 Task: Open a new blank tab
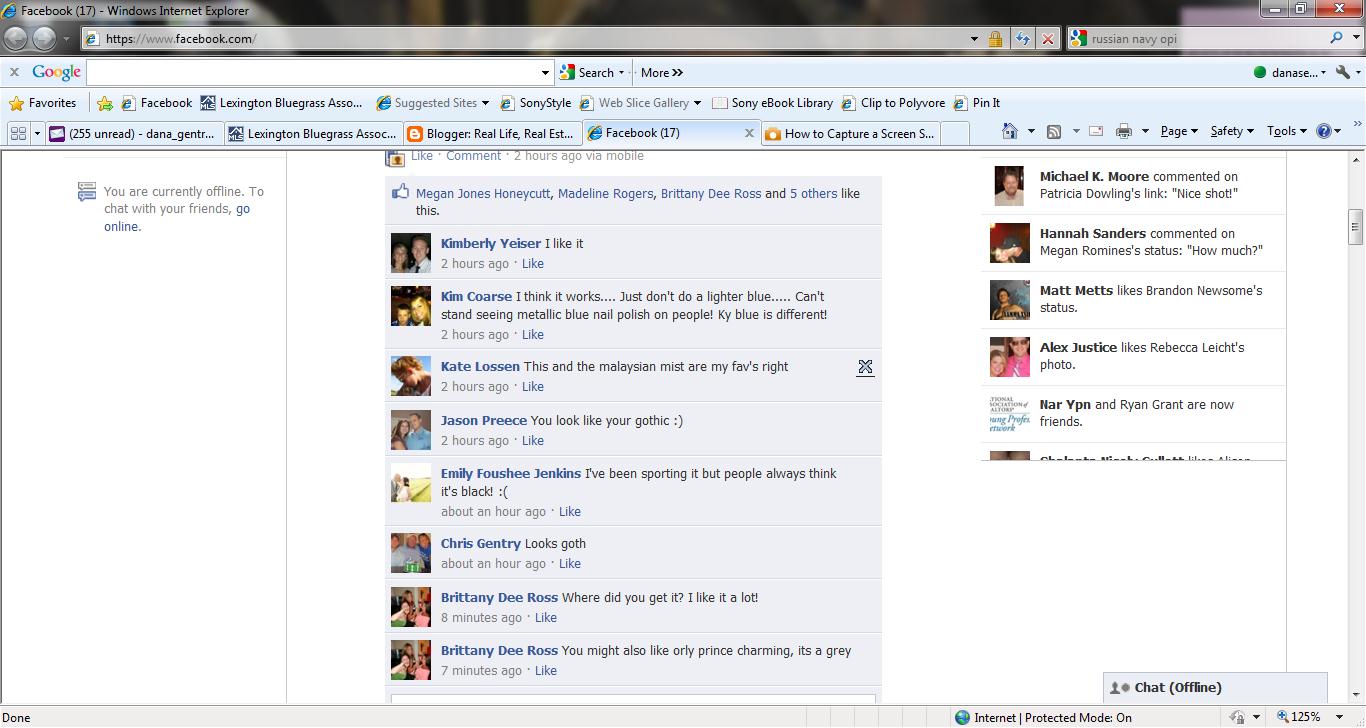955,133
